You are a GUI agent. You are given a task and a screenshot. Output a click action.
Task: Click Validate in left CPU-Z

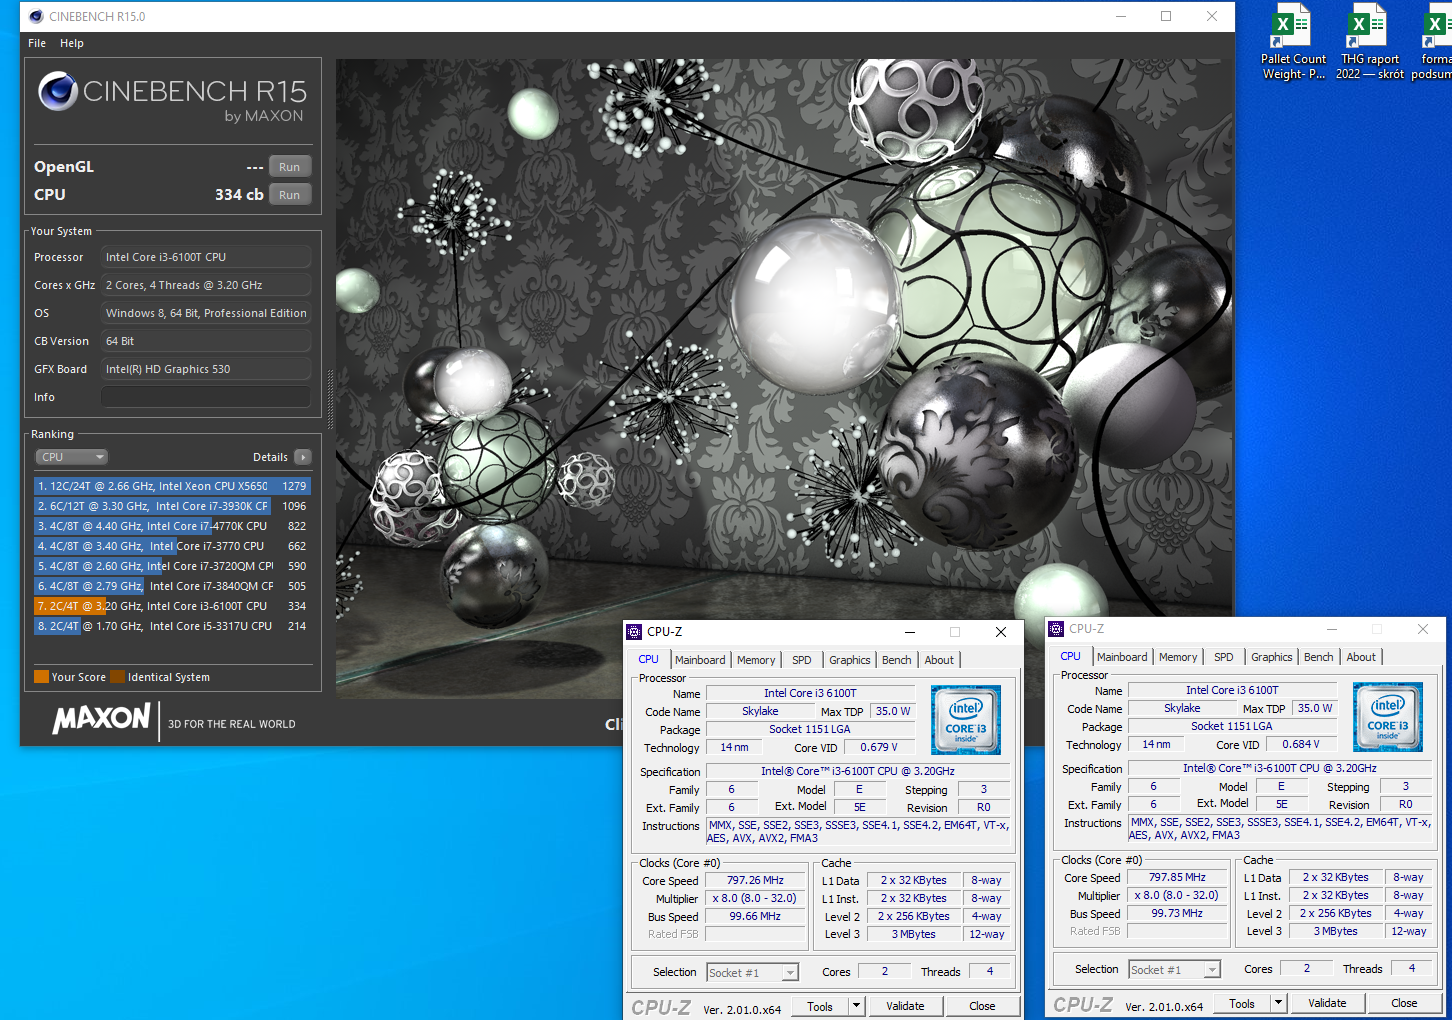(905, 1007)
